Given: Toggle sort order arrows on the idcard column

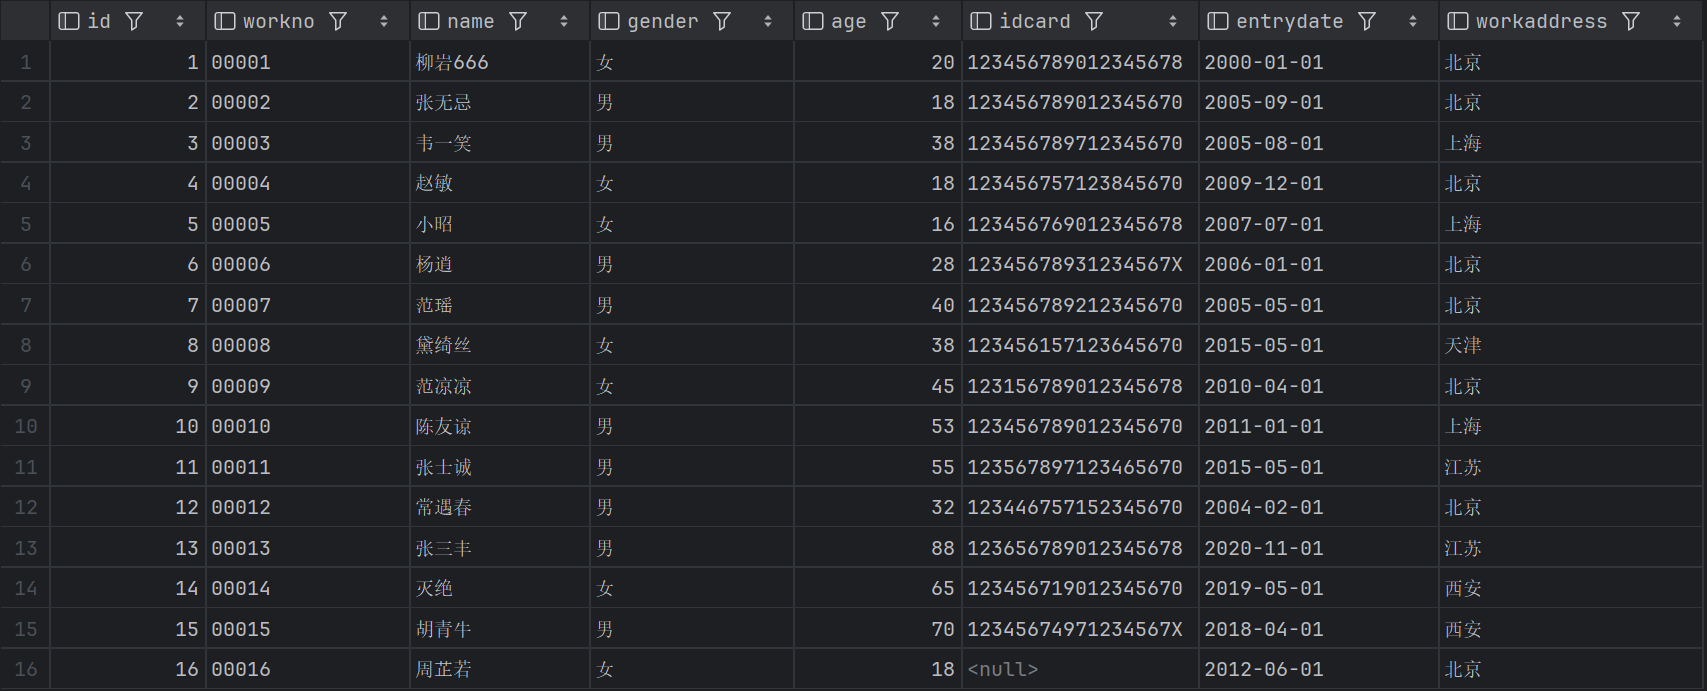Looking at the screenshot, I should [1173, 21].
